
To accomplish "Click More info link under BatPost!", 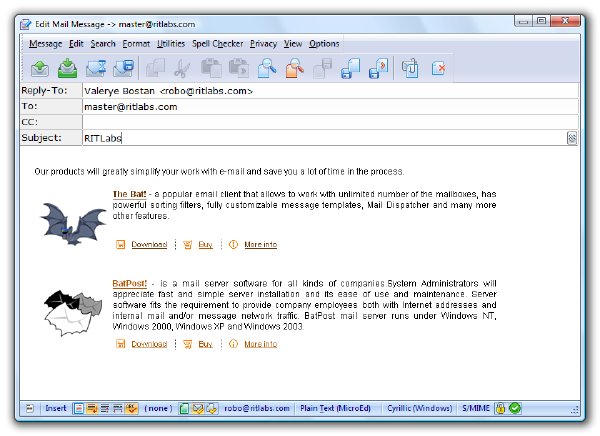I will pyautogui.click(x=261, y=344).
